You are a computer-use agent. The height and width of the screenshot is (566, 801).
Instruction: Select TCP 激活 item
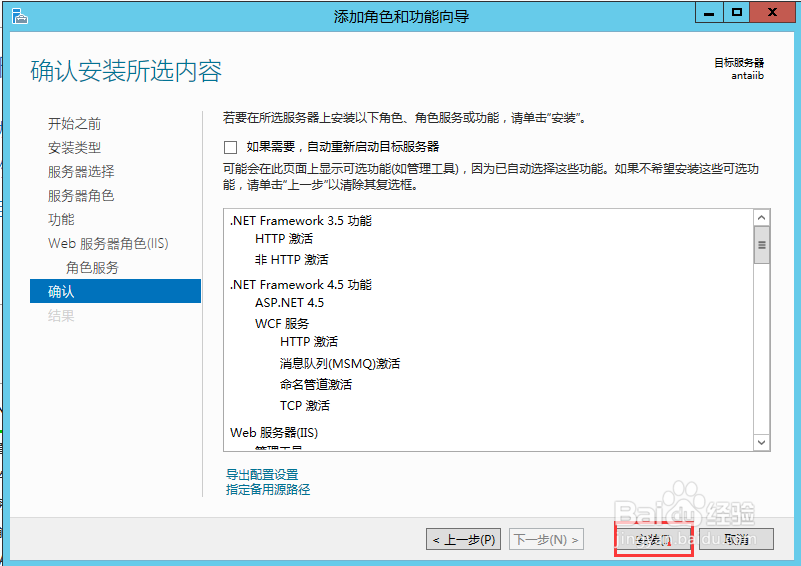coord(305,406)
